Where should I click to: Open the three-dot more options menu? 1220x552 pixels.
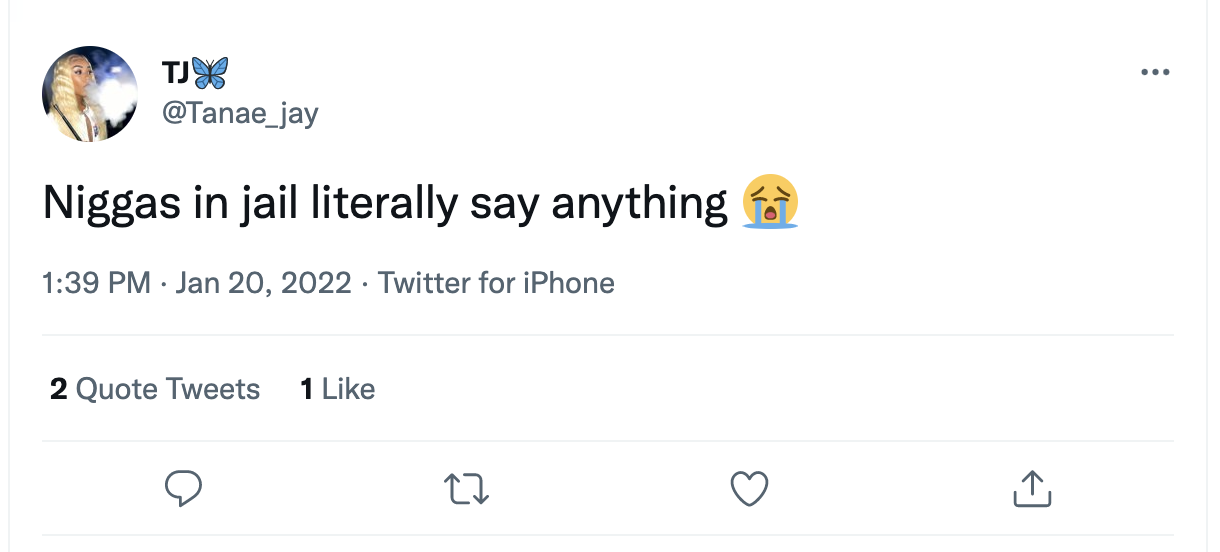1154,72
